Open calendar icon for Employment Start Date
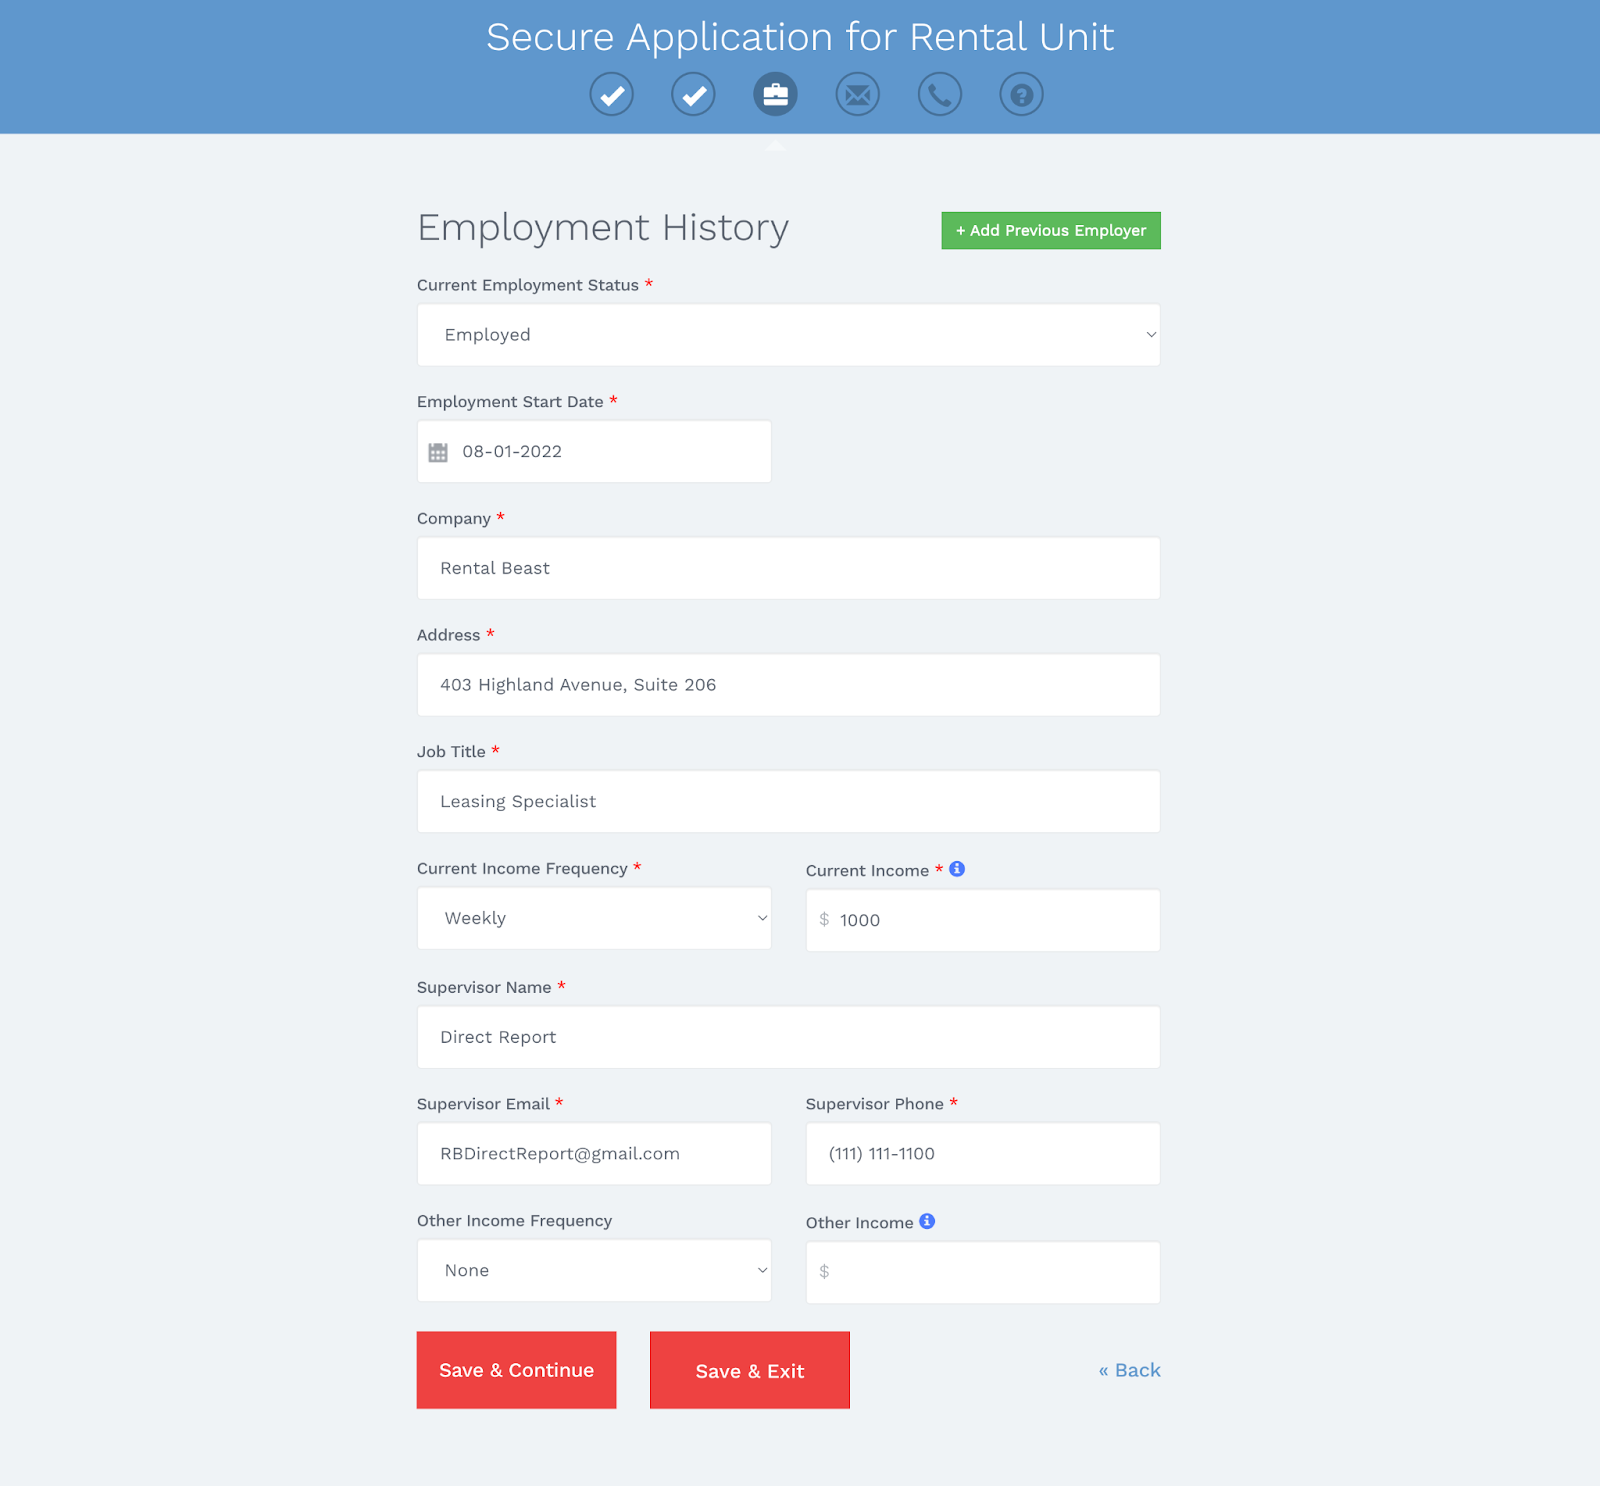Screen dimensions: 1600x1486 pos(438,452)
